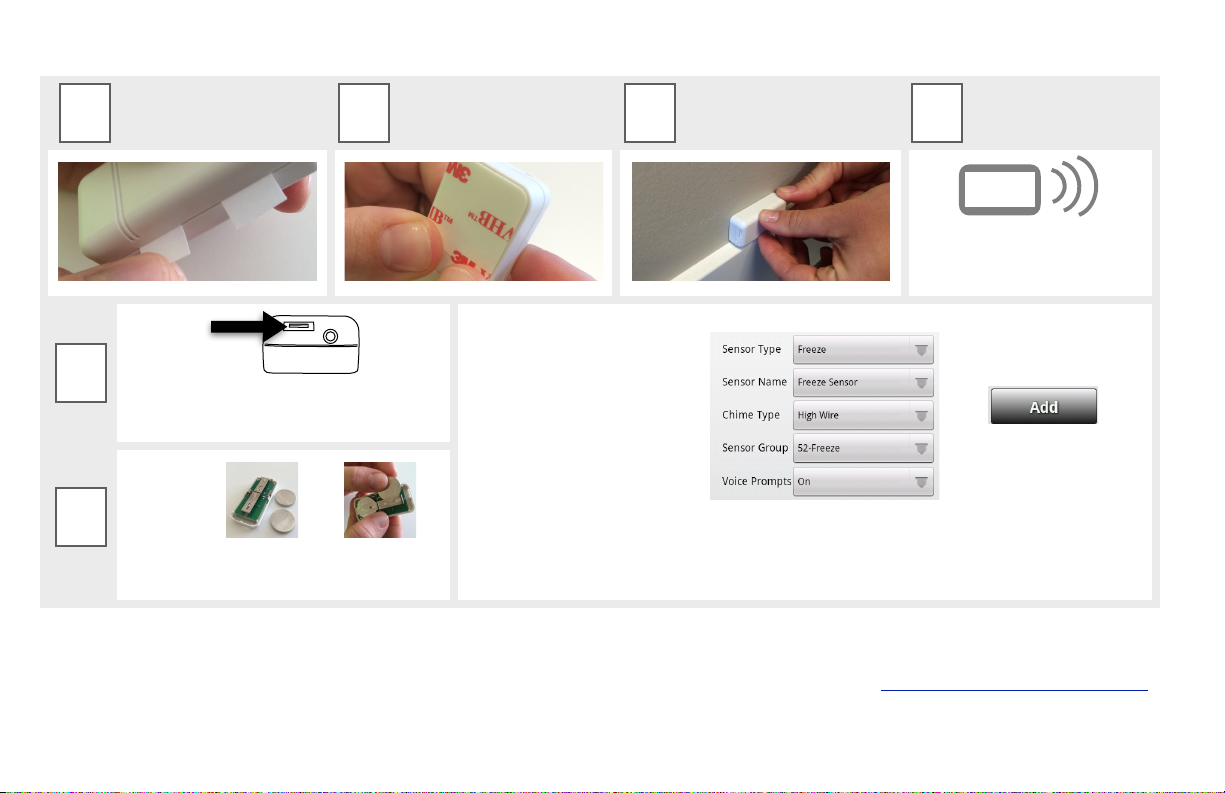Click the empty step box above tab photo
The image size is (1225, 793).
(x=84, y=113)
